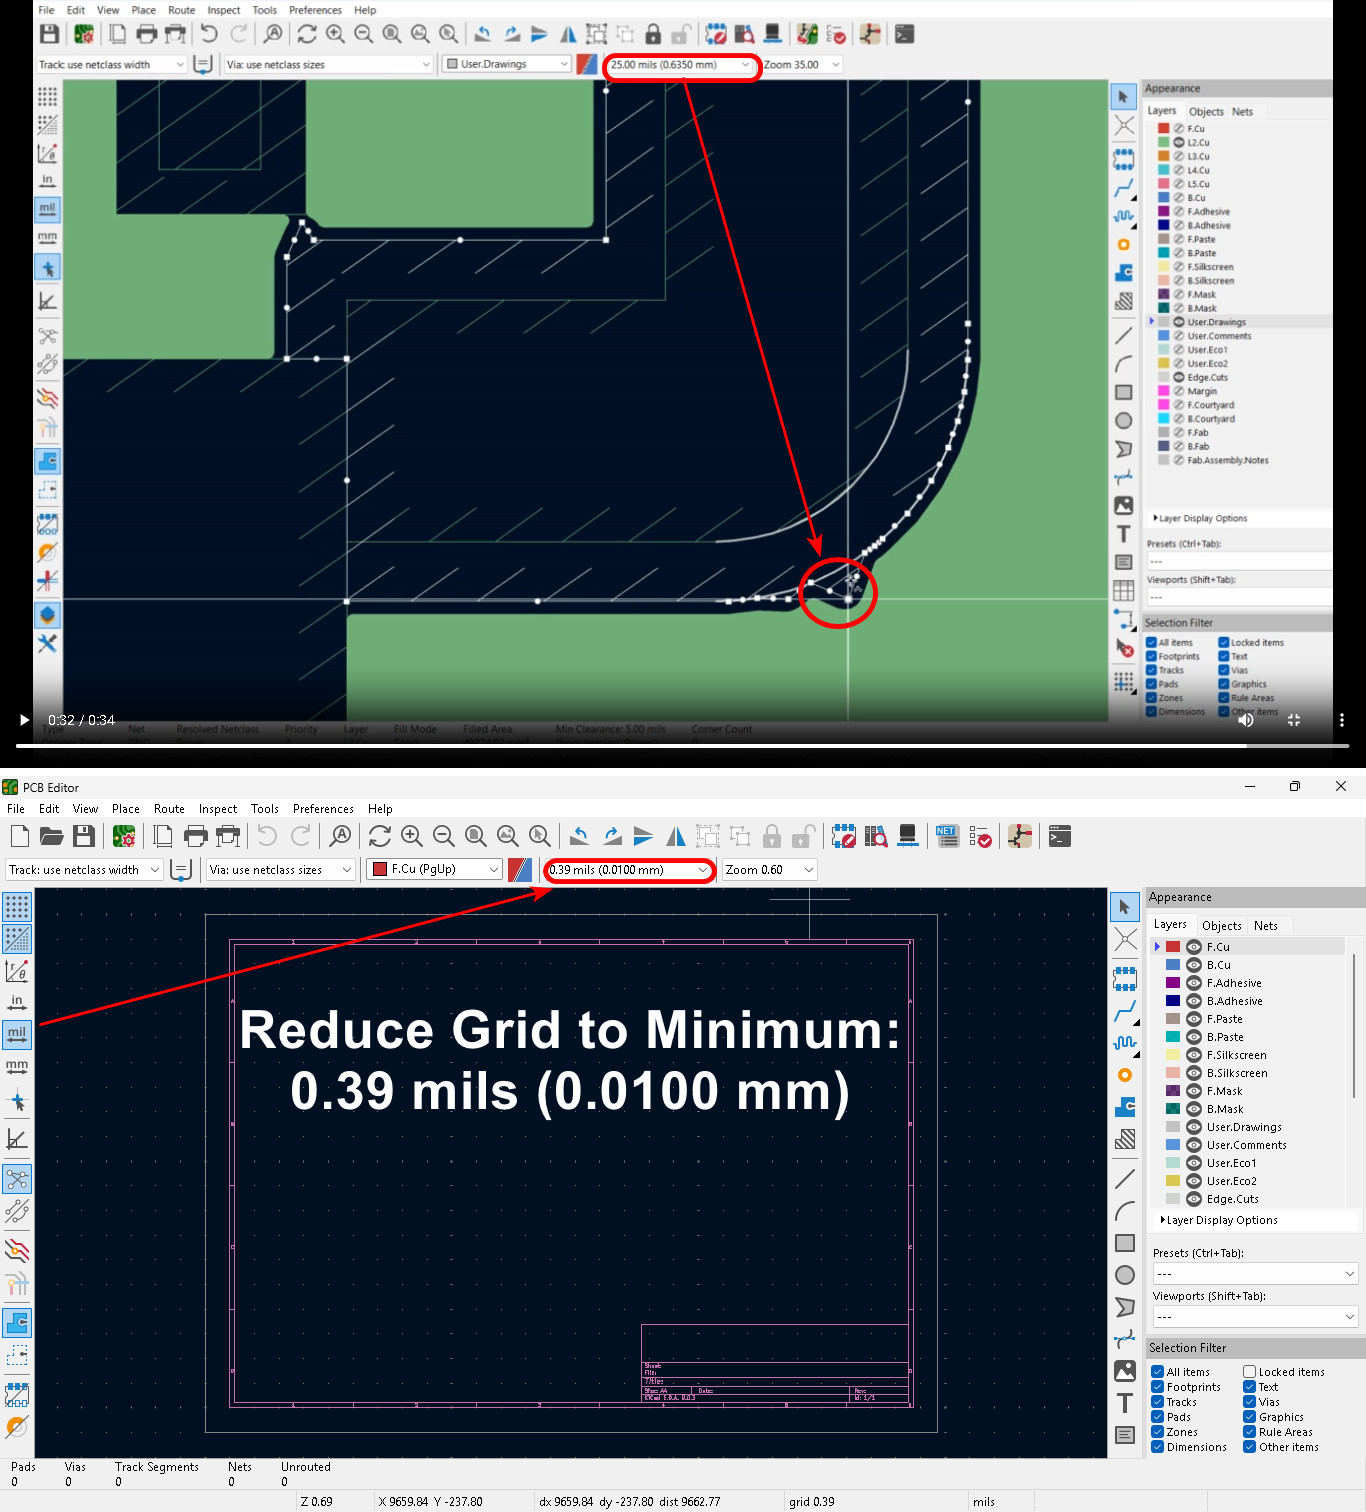Switch to the Nets tab
1366x1512 pixels.
point(1265,926)
